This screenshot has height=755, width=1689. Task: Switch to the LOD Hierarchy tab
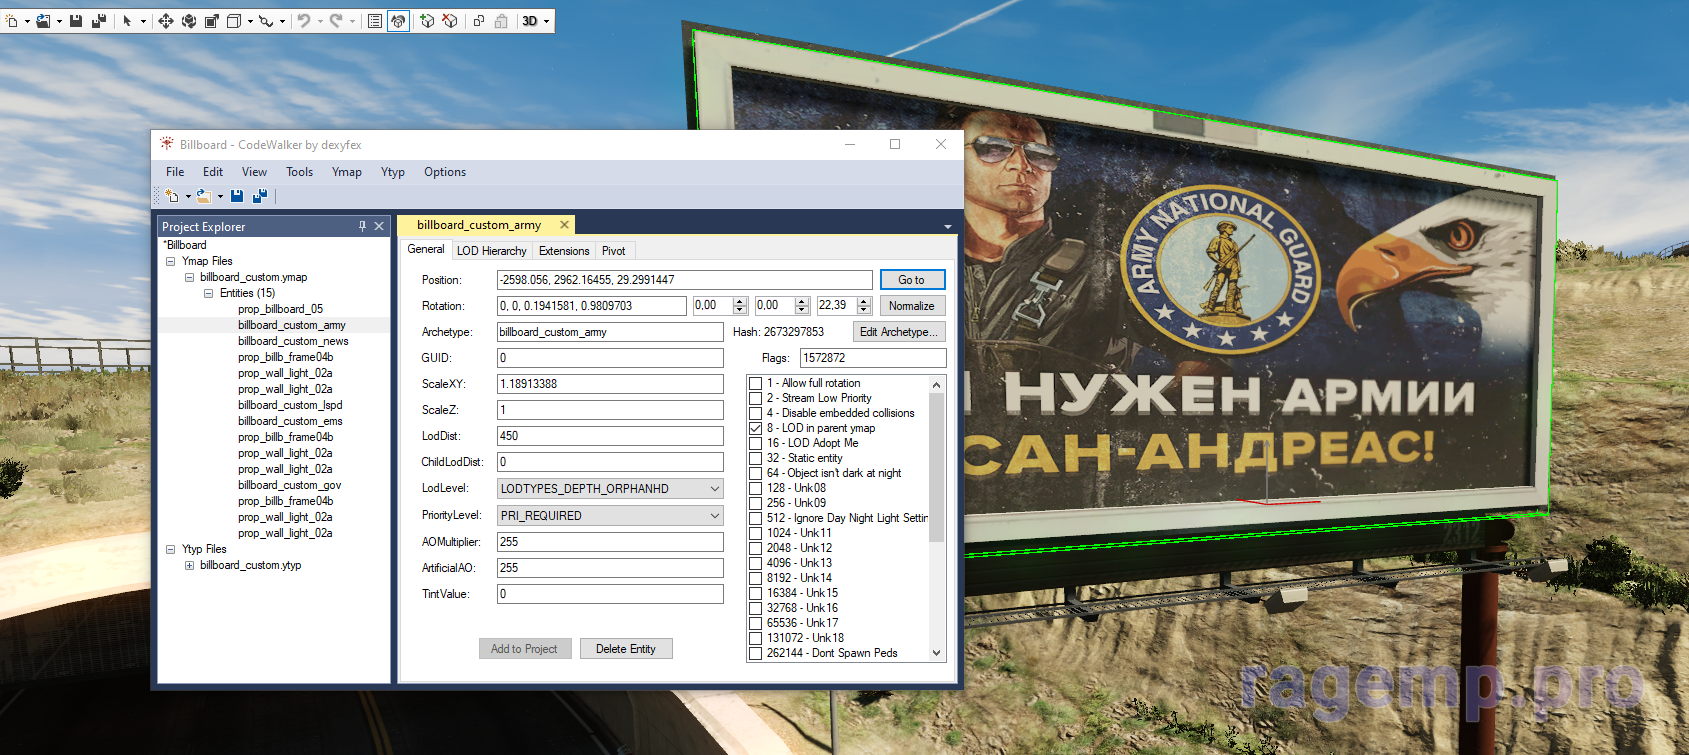coord(491,251)
